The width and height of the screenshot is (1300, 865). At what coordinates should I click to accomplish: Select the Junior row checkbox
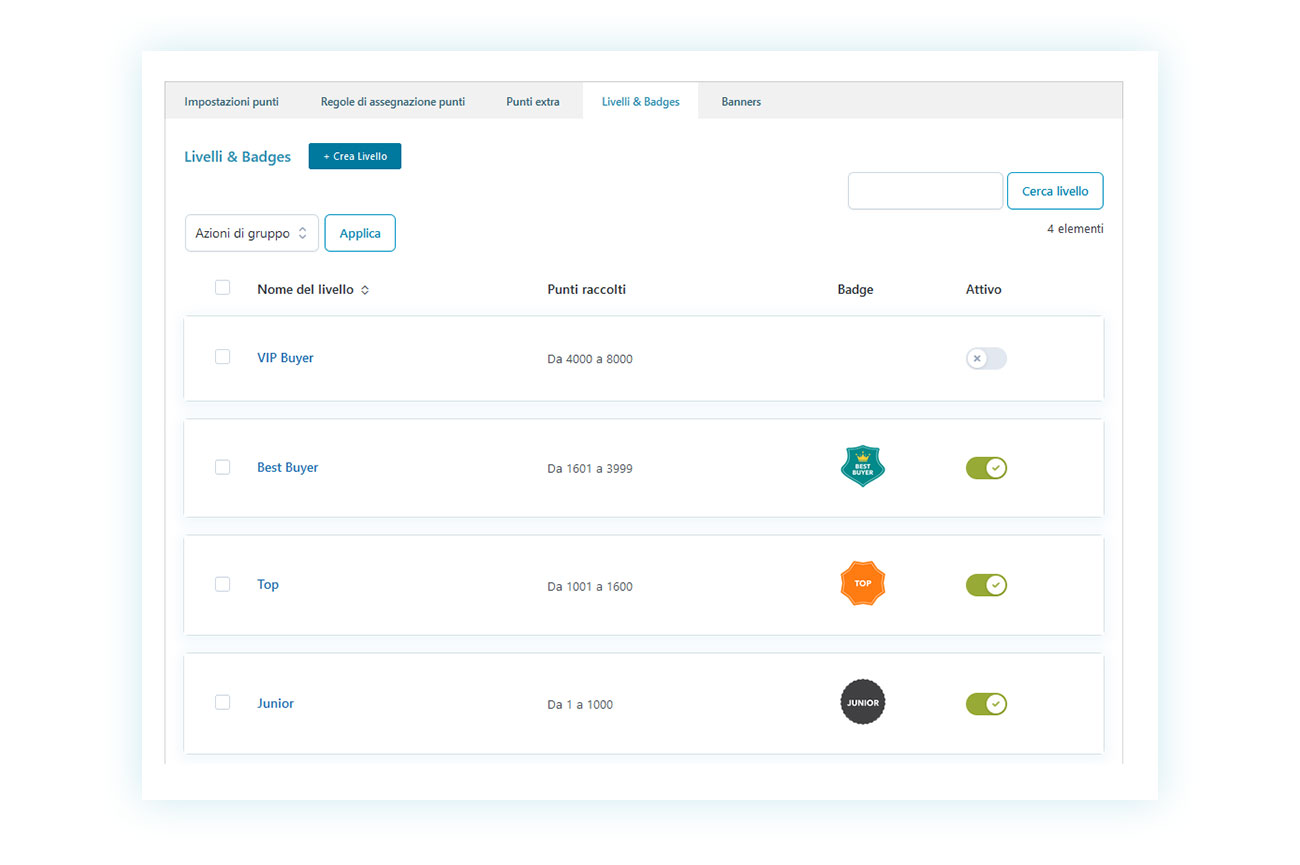[222, 702]
